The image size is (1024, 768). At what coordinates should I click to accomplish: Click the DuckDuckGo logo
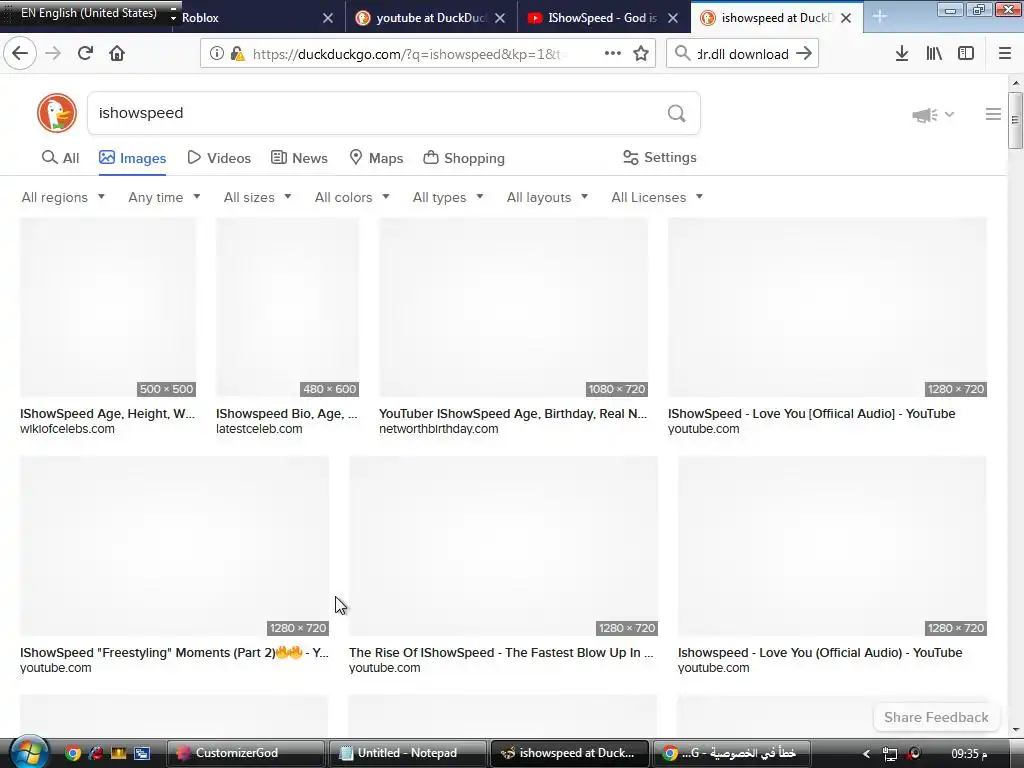tap(57, 113)
